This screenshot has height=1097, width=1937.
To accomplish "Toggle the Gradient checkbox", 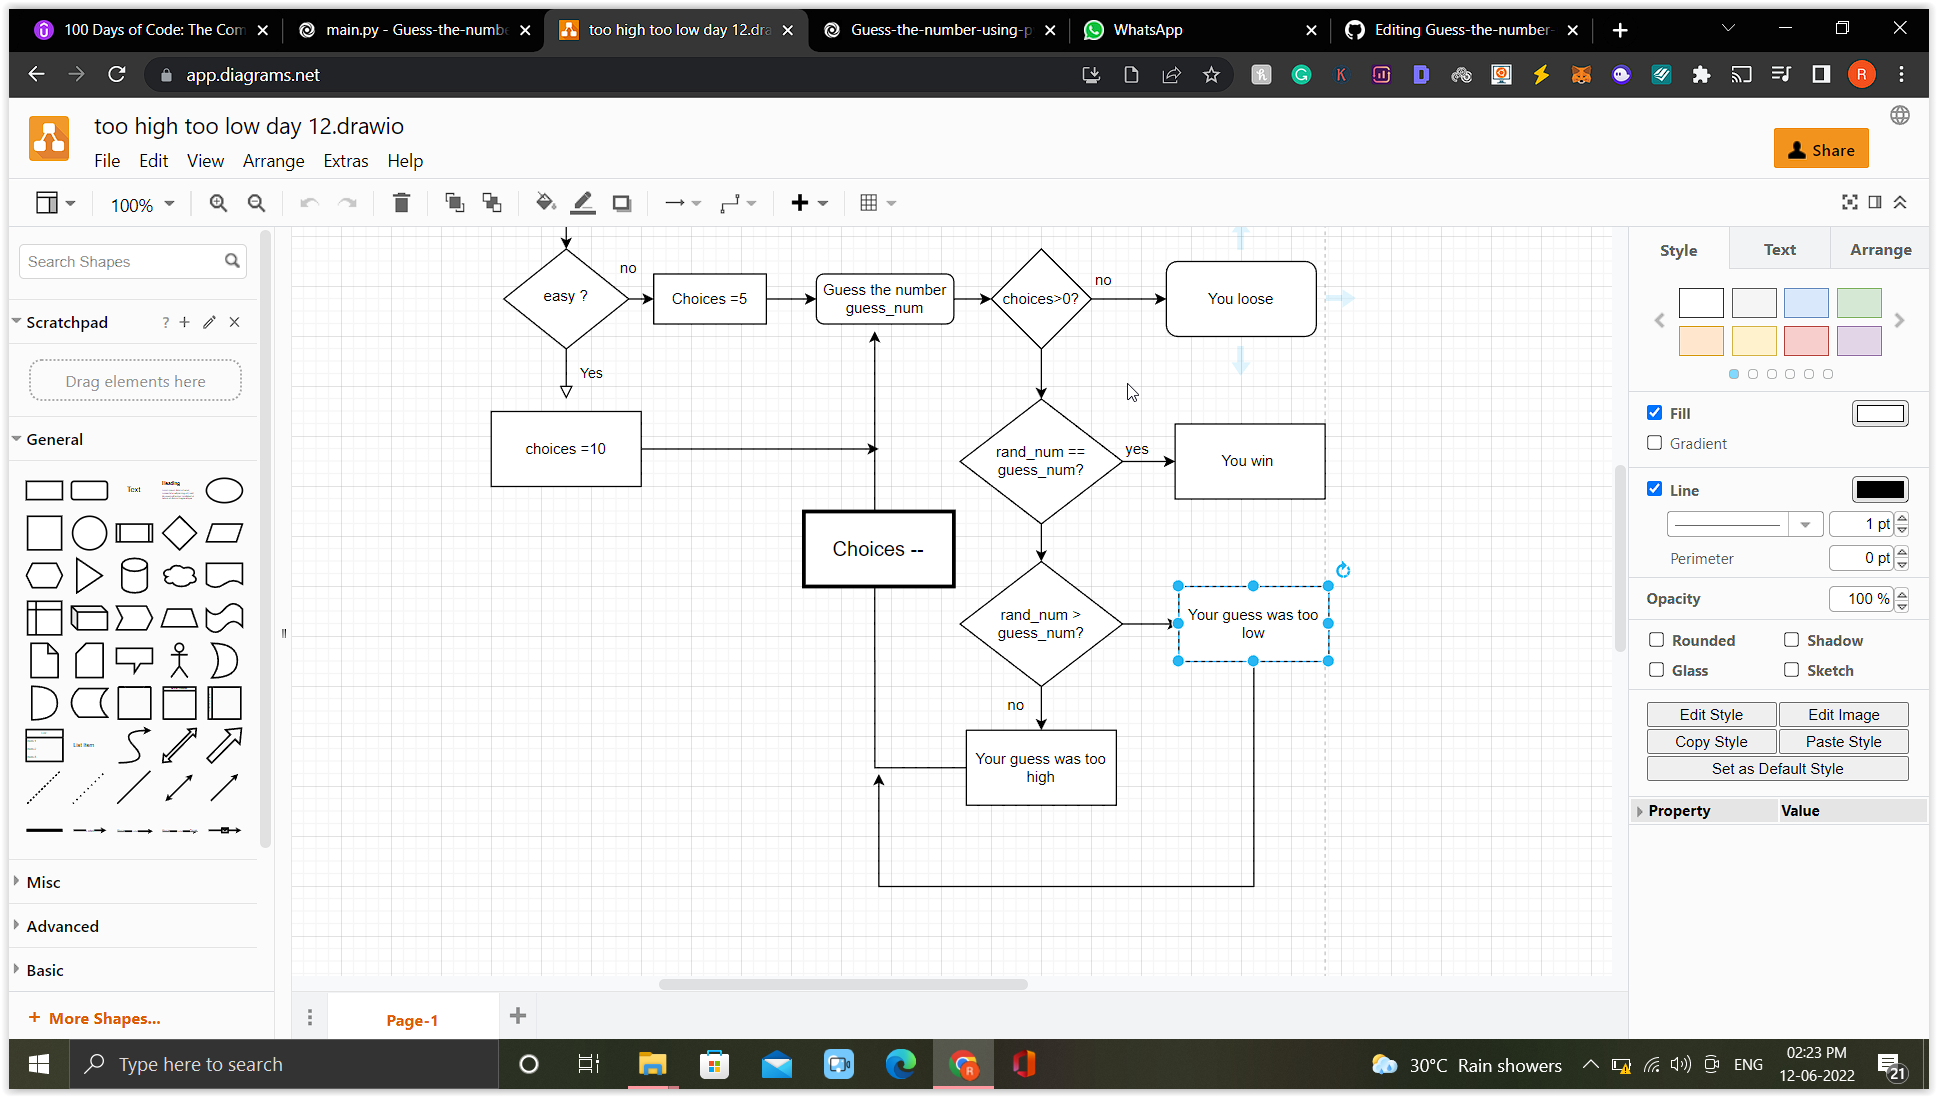I will click(1655, 443).
